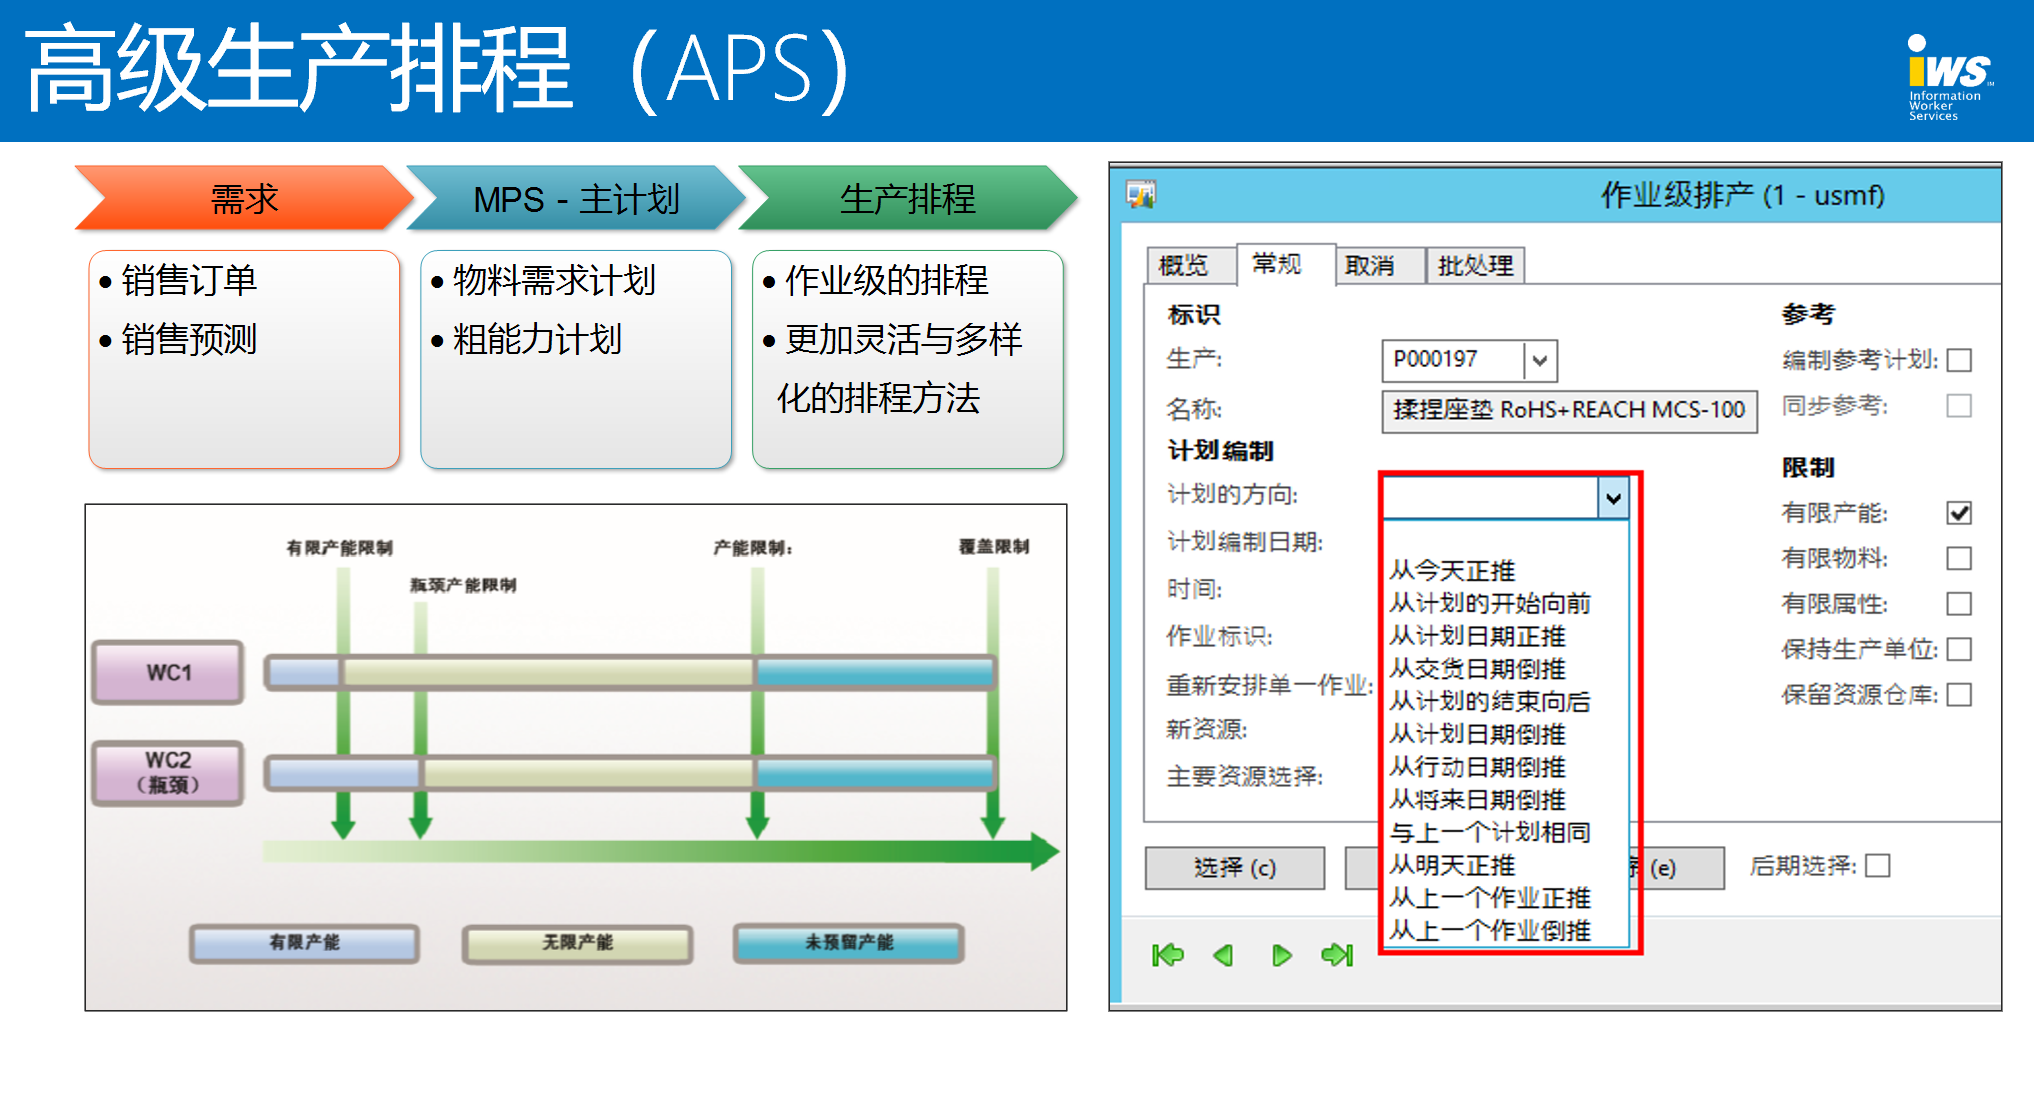Click the 有限产能限制 diagram label
Screen dimensions: 2034x1115
[x=340, y=548]
